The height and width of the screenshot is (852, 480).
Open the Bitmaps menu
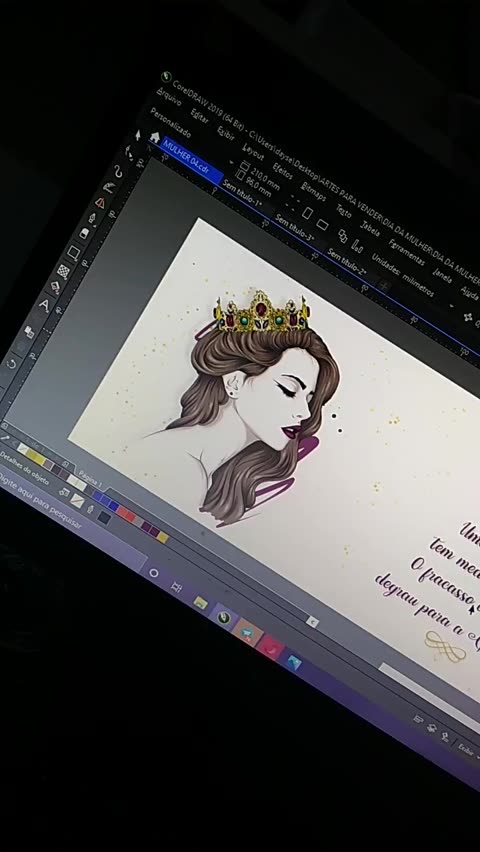[x=314, y=191]
